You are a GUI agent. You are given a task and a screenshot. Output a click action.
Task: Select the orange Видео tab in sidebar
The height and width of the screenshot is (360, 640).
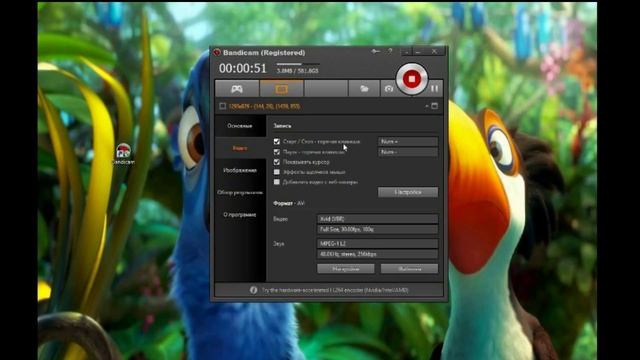click(240, 148)
